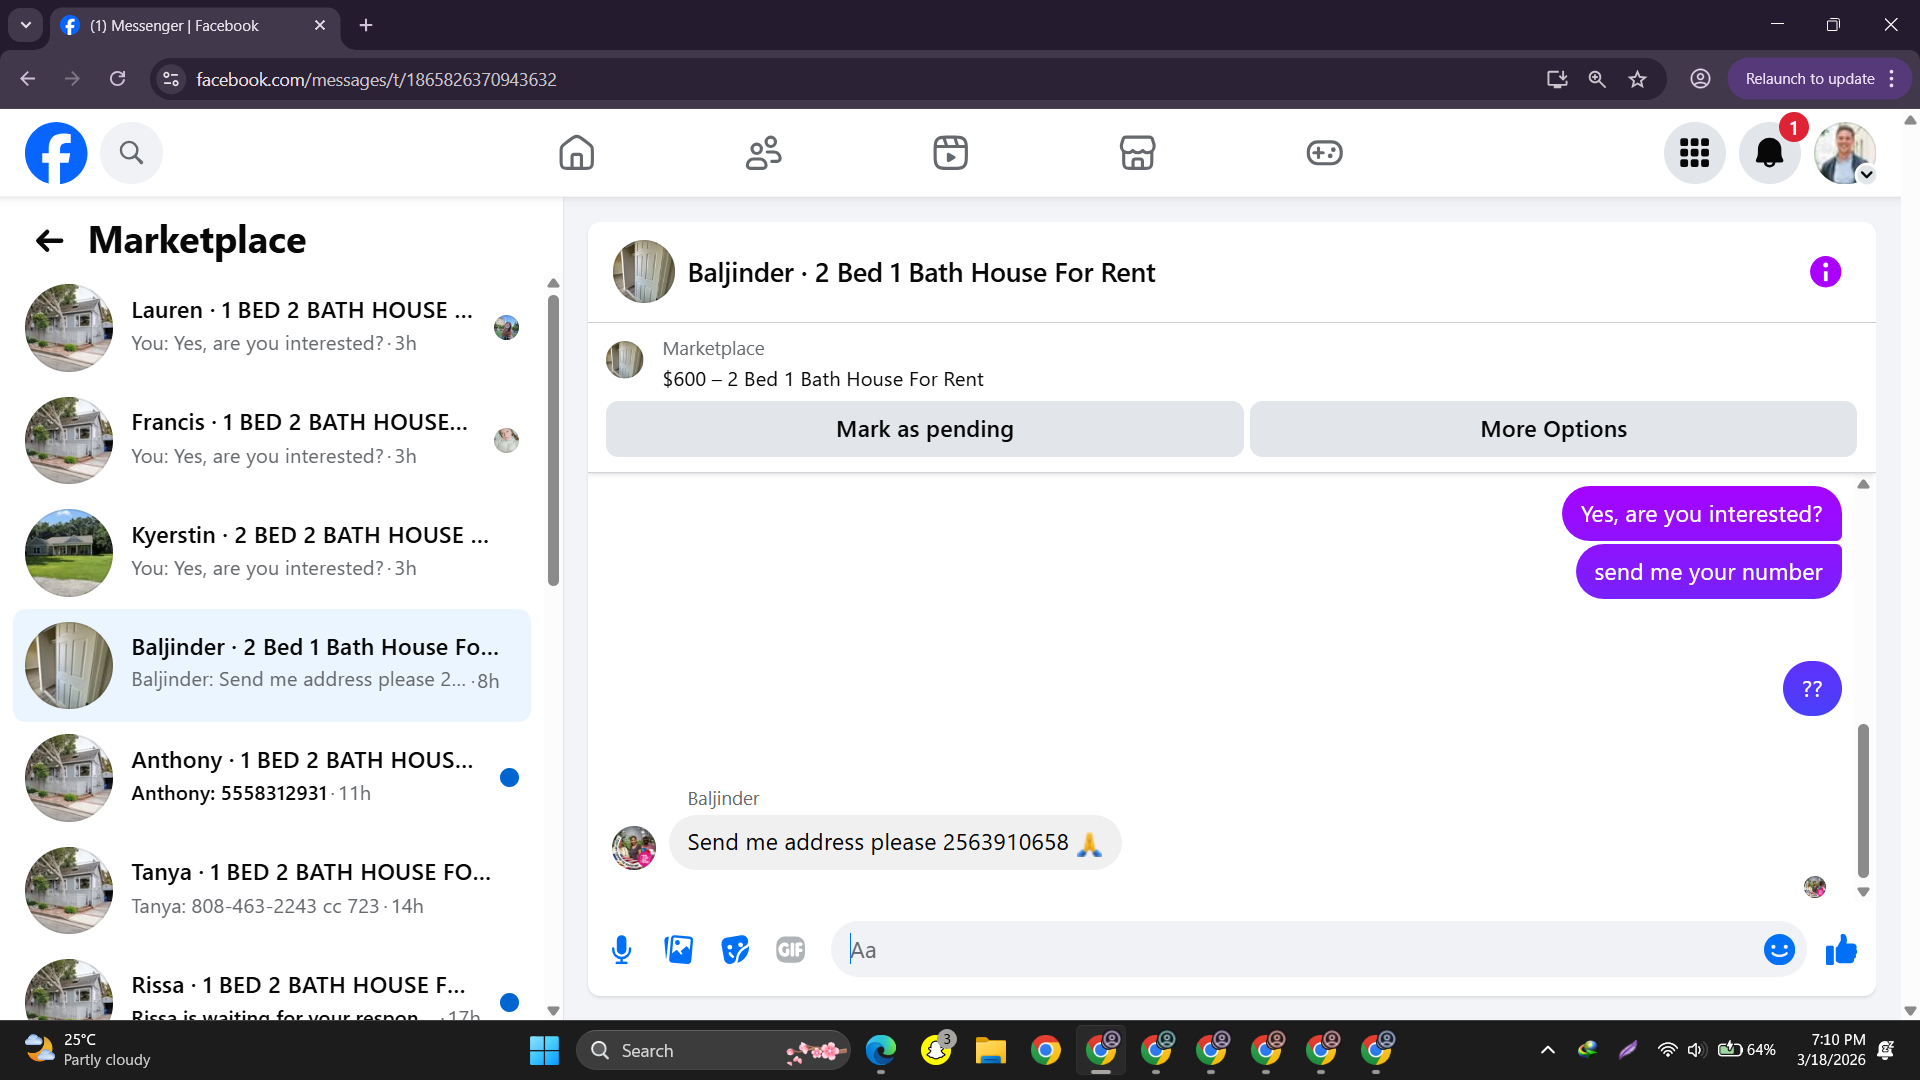Open emoji picker in message box
The image size is (1920, 1080).
pos(1779,950)
